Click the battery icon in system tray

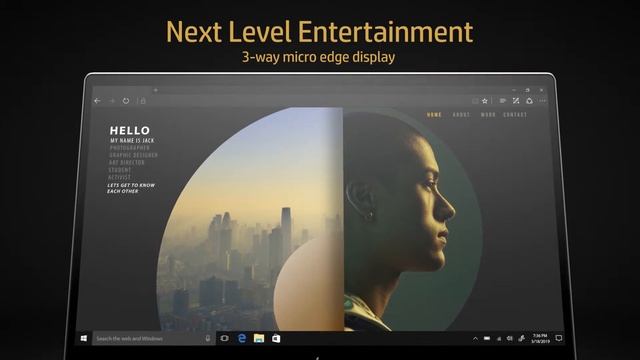point(487,338)
